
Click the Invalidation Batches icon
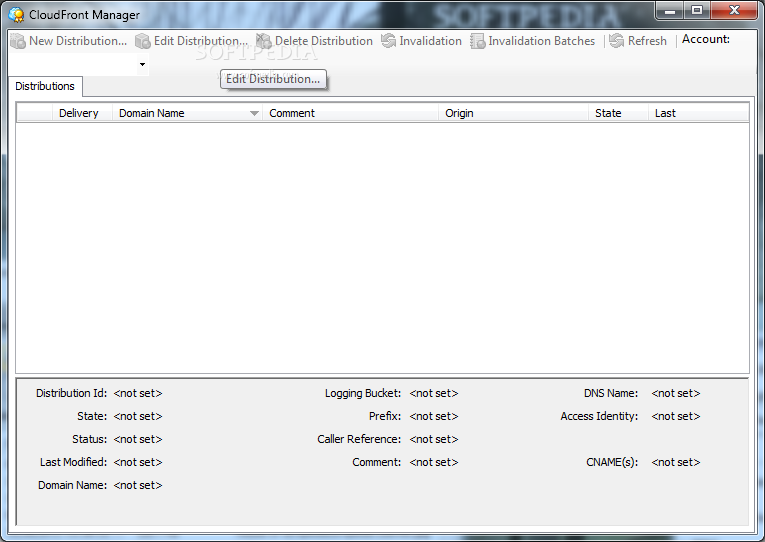pos(478,41)
